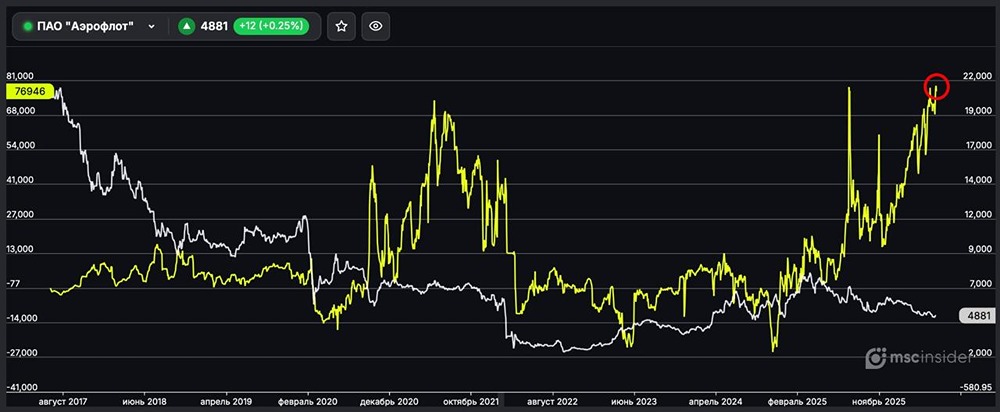Click the ноябрь 2025 date label

pos(879,402)
